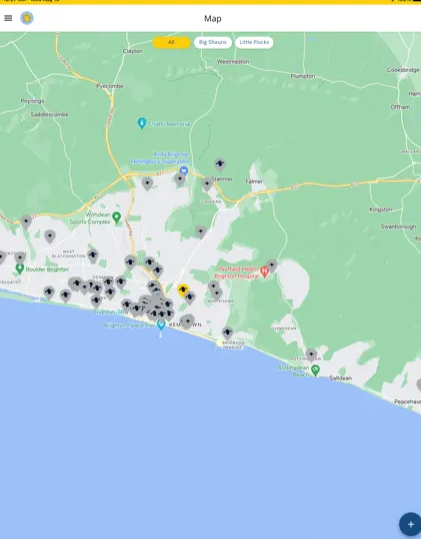Image resolution: width=421 pixels, height=539 pixels.
Task: Open the hamburger menu
Action: coord(8,18)
